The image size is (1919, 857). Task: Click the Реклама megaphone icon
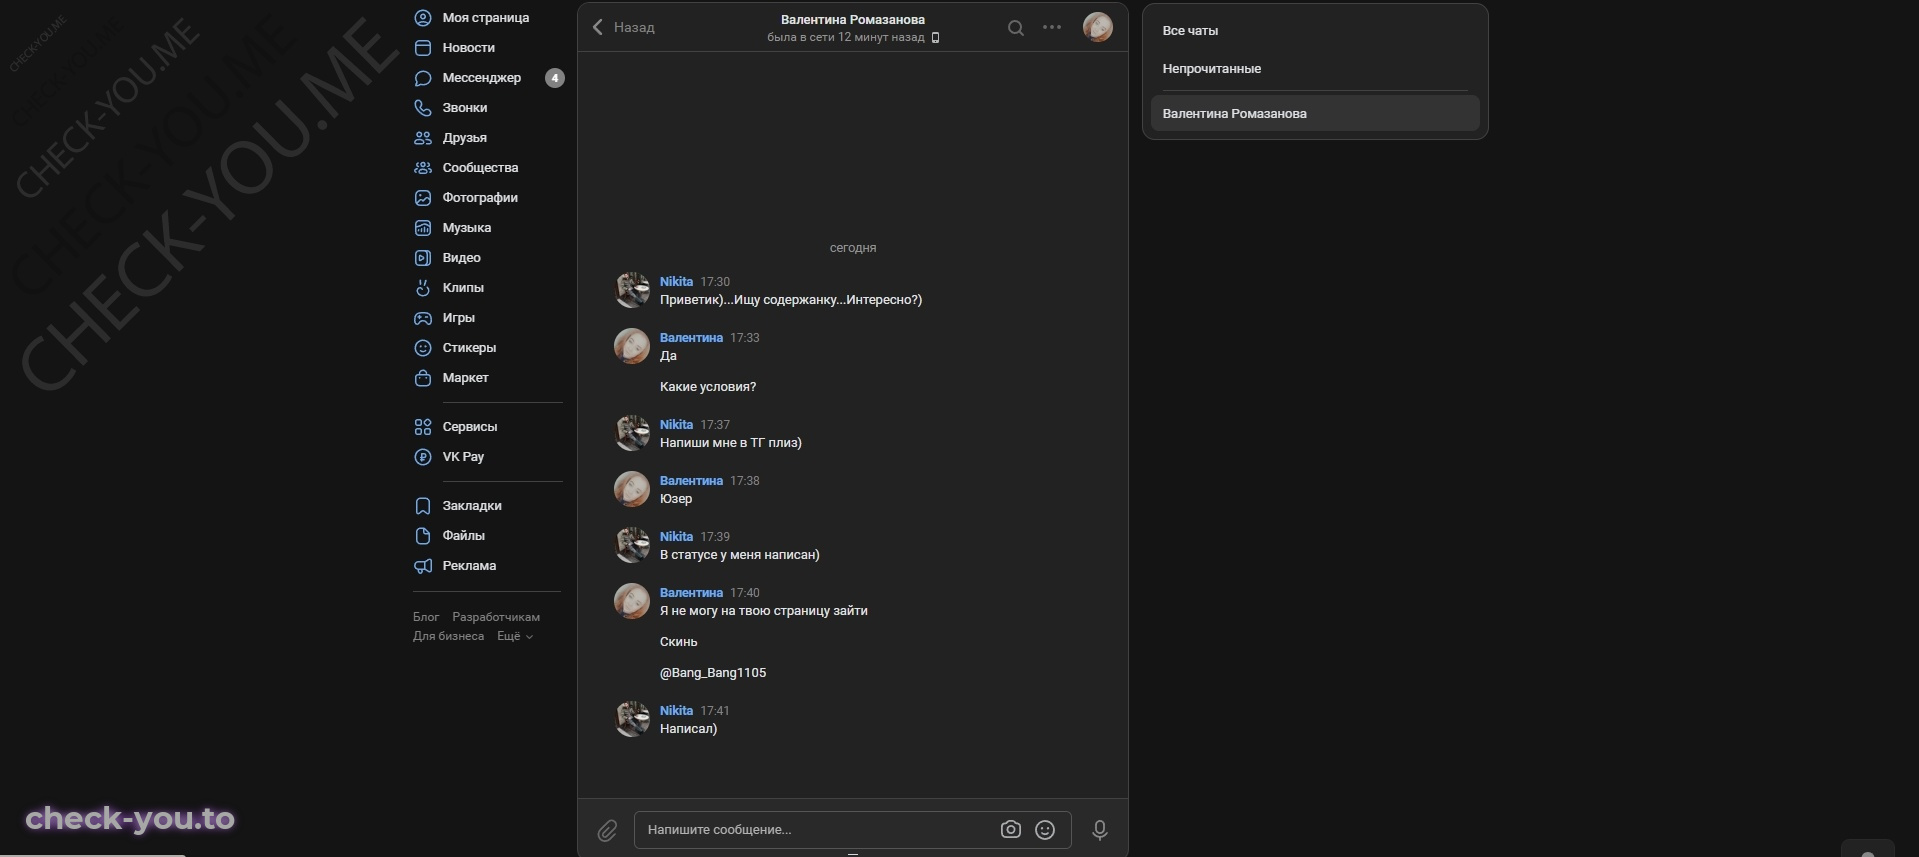pyautogui.click(x=423, y=566)
